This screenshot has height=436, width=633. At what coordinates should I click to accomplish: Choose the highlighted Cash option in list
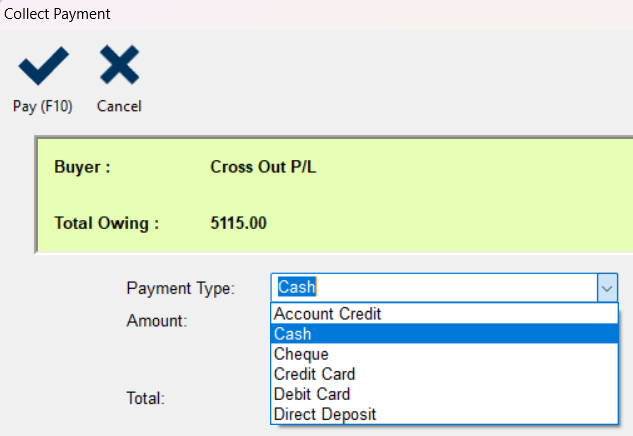coord(293,334)
